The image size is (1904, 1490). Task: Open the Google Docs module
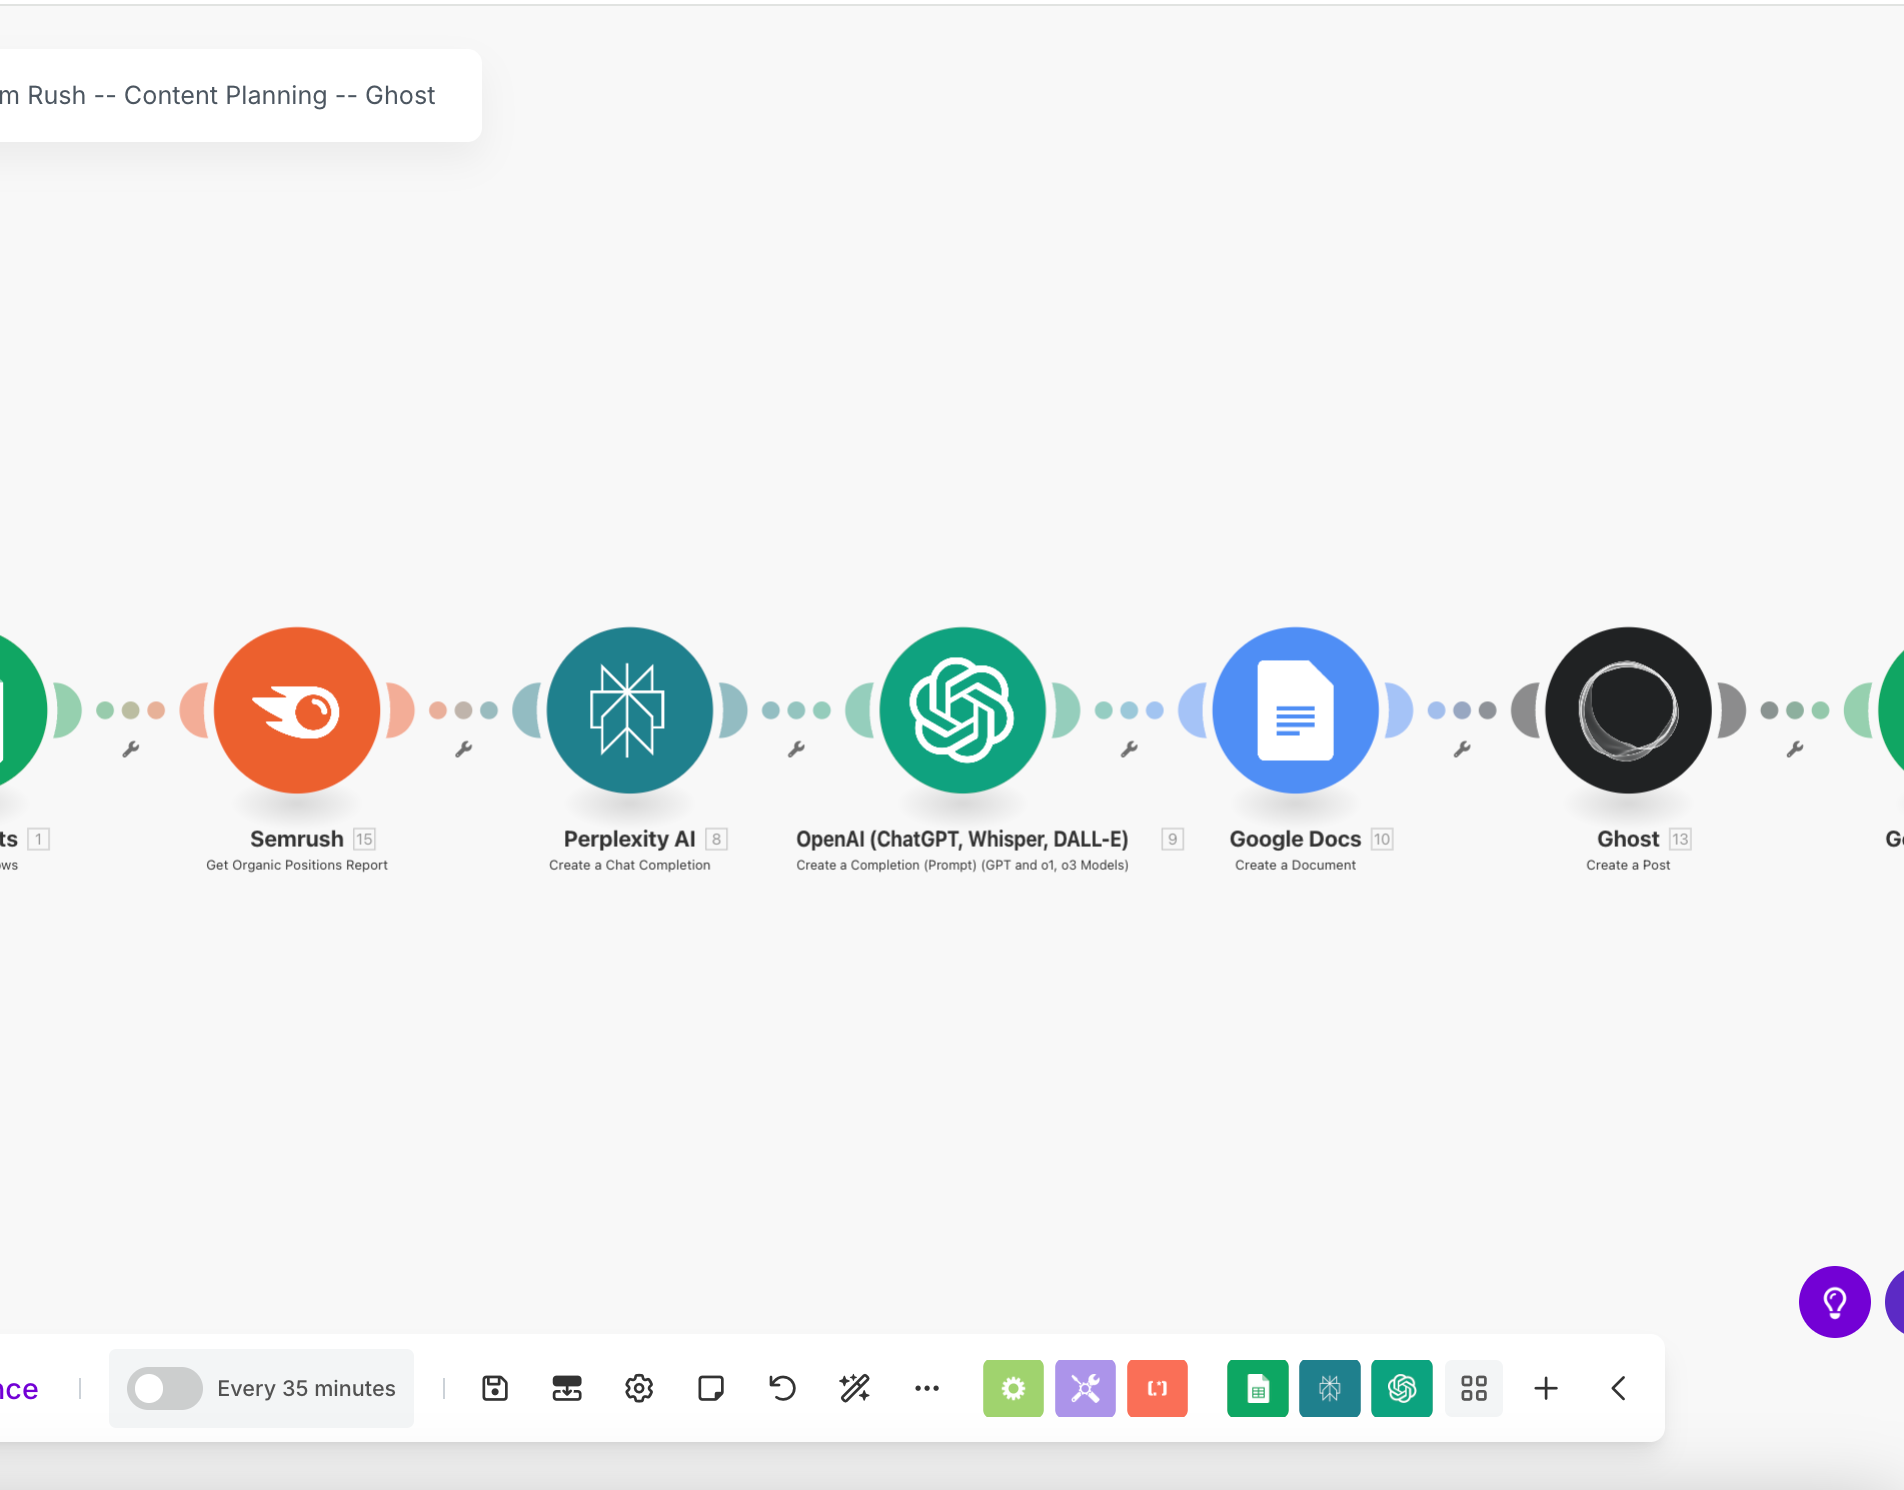point(1296,710)
